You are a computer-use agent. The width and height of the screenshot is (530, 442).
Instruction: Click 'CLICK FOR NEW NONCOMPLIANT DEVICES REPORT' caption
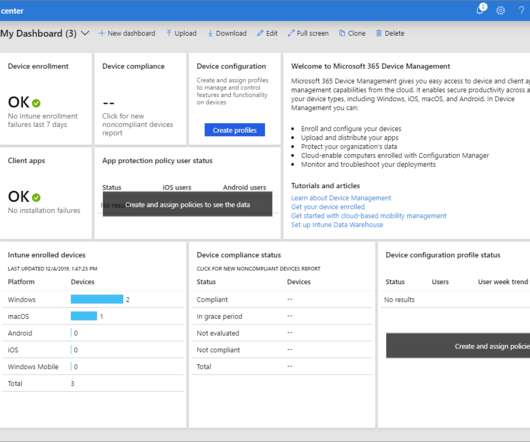pos(259,269)
